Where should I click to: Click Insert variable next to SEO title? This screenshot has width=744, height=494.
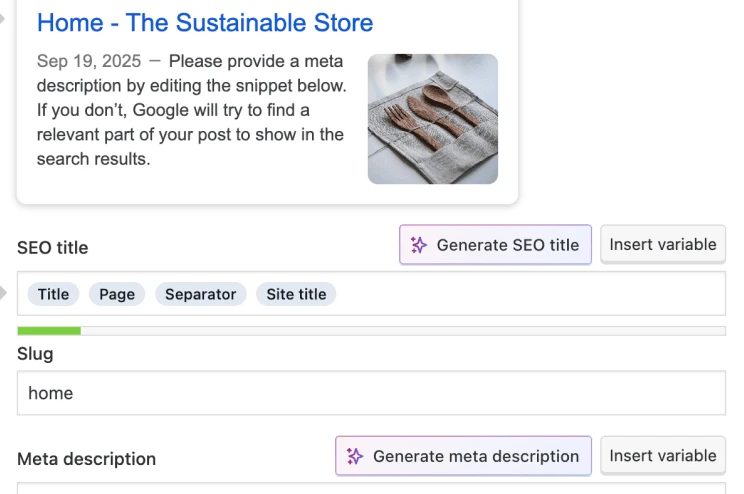[662, 244]
